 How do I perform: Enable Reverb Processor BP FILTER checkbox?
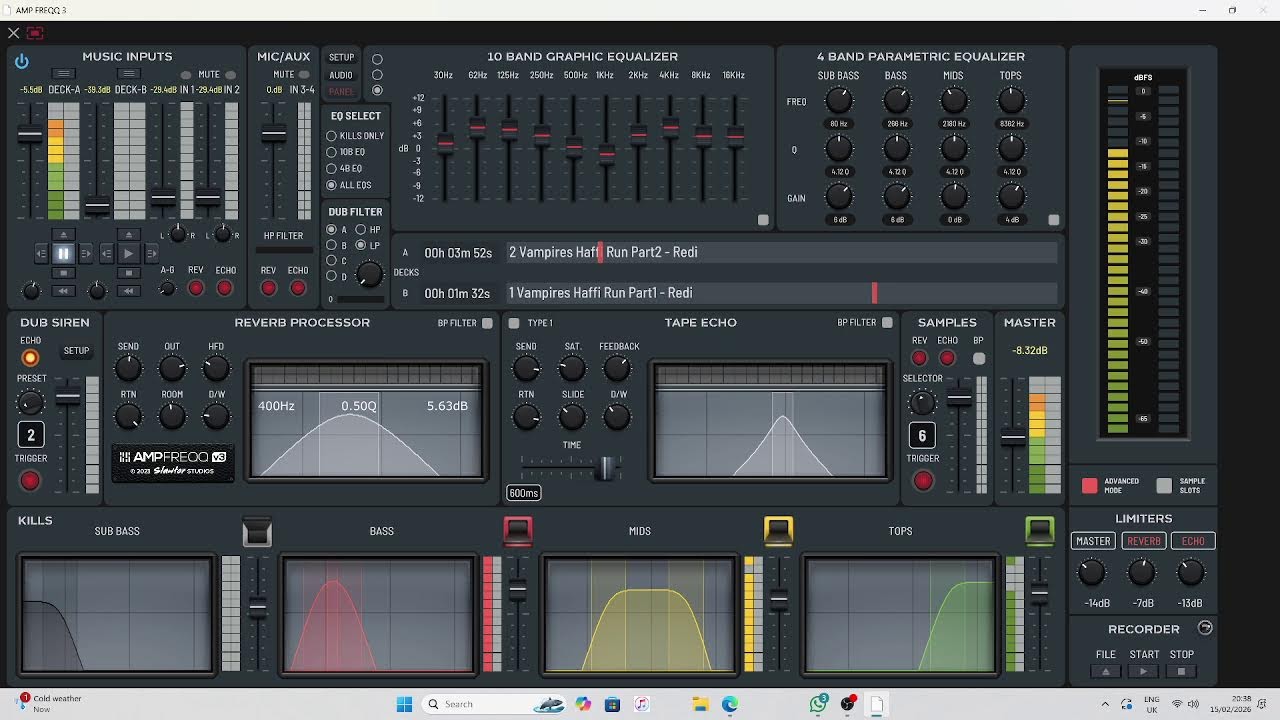point(487,323)
